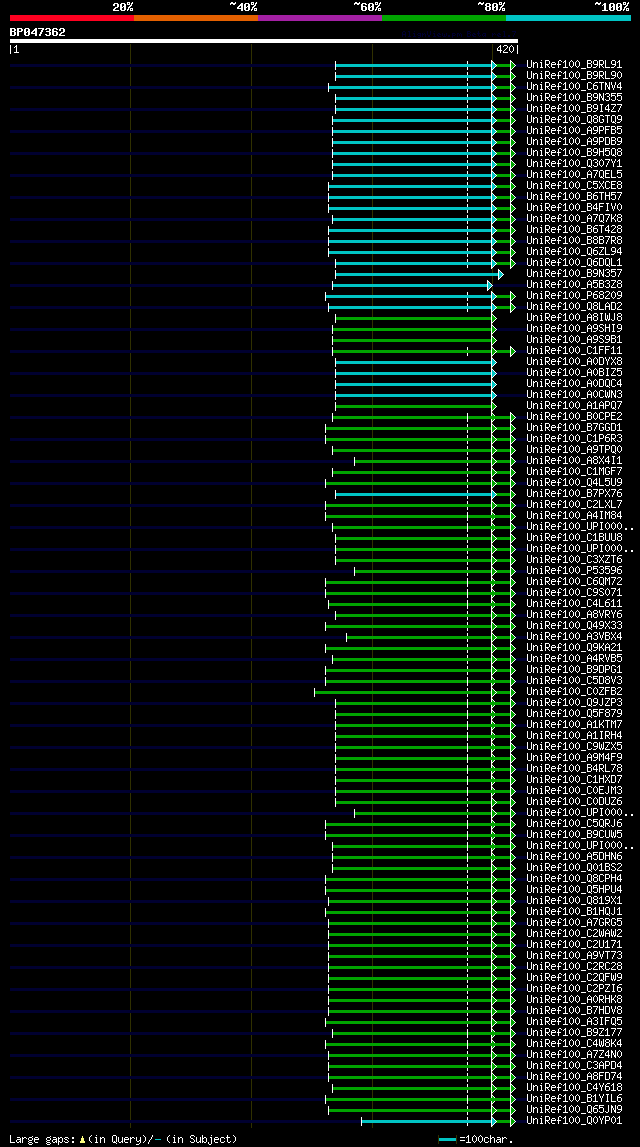Select the UniRef100_P68209 label
This screenshot has width=640, height=1147.
[x=574, y=296]
